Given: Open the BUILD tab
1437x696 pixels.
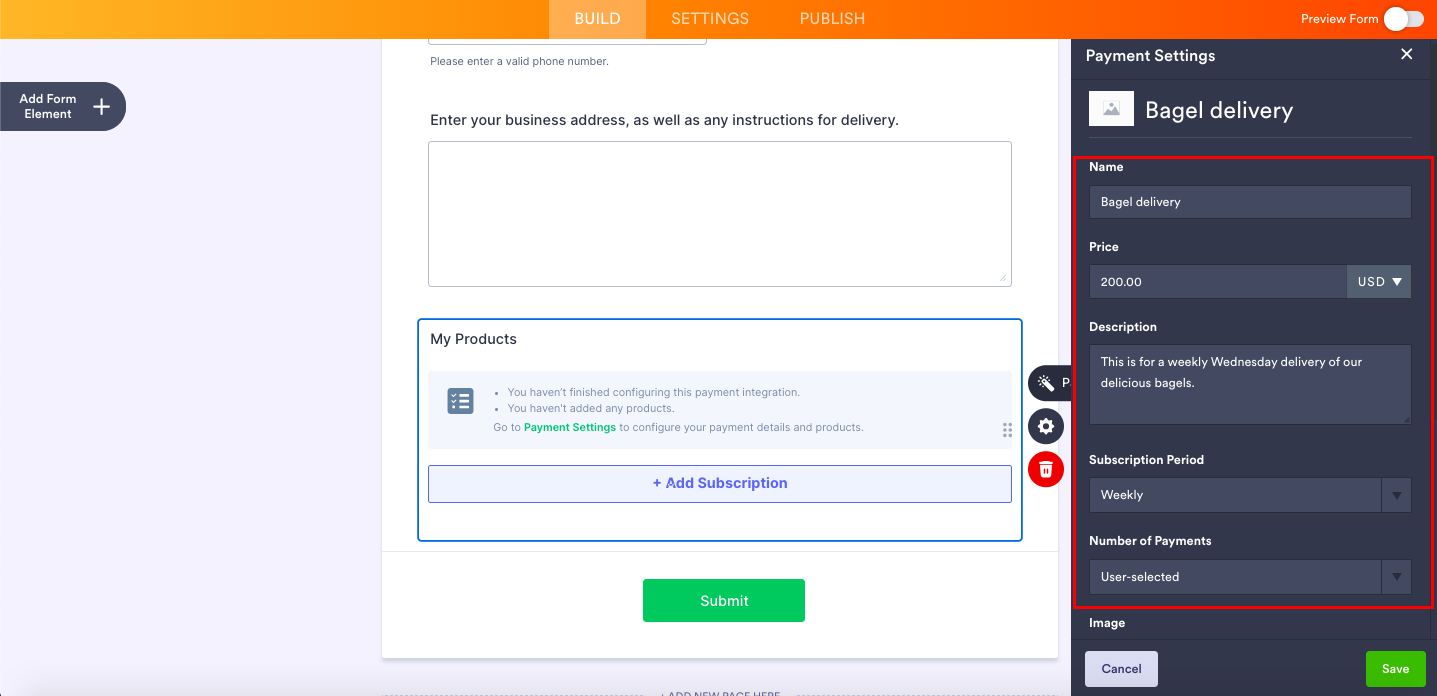Looking at the screenshot, I should tap(597, 19).
